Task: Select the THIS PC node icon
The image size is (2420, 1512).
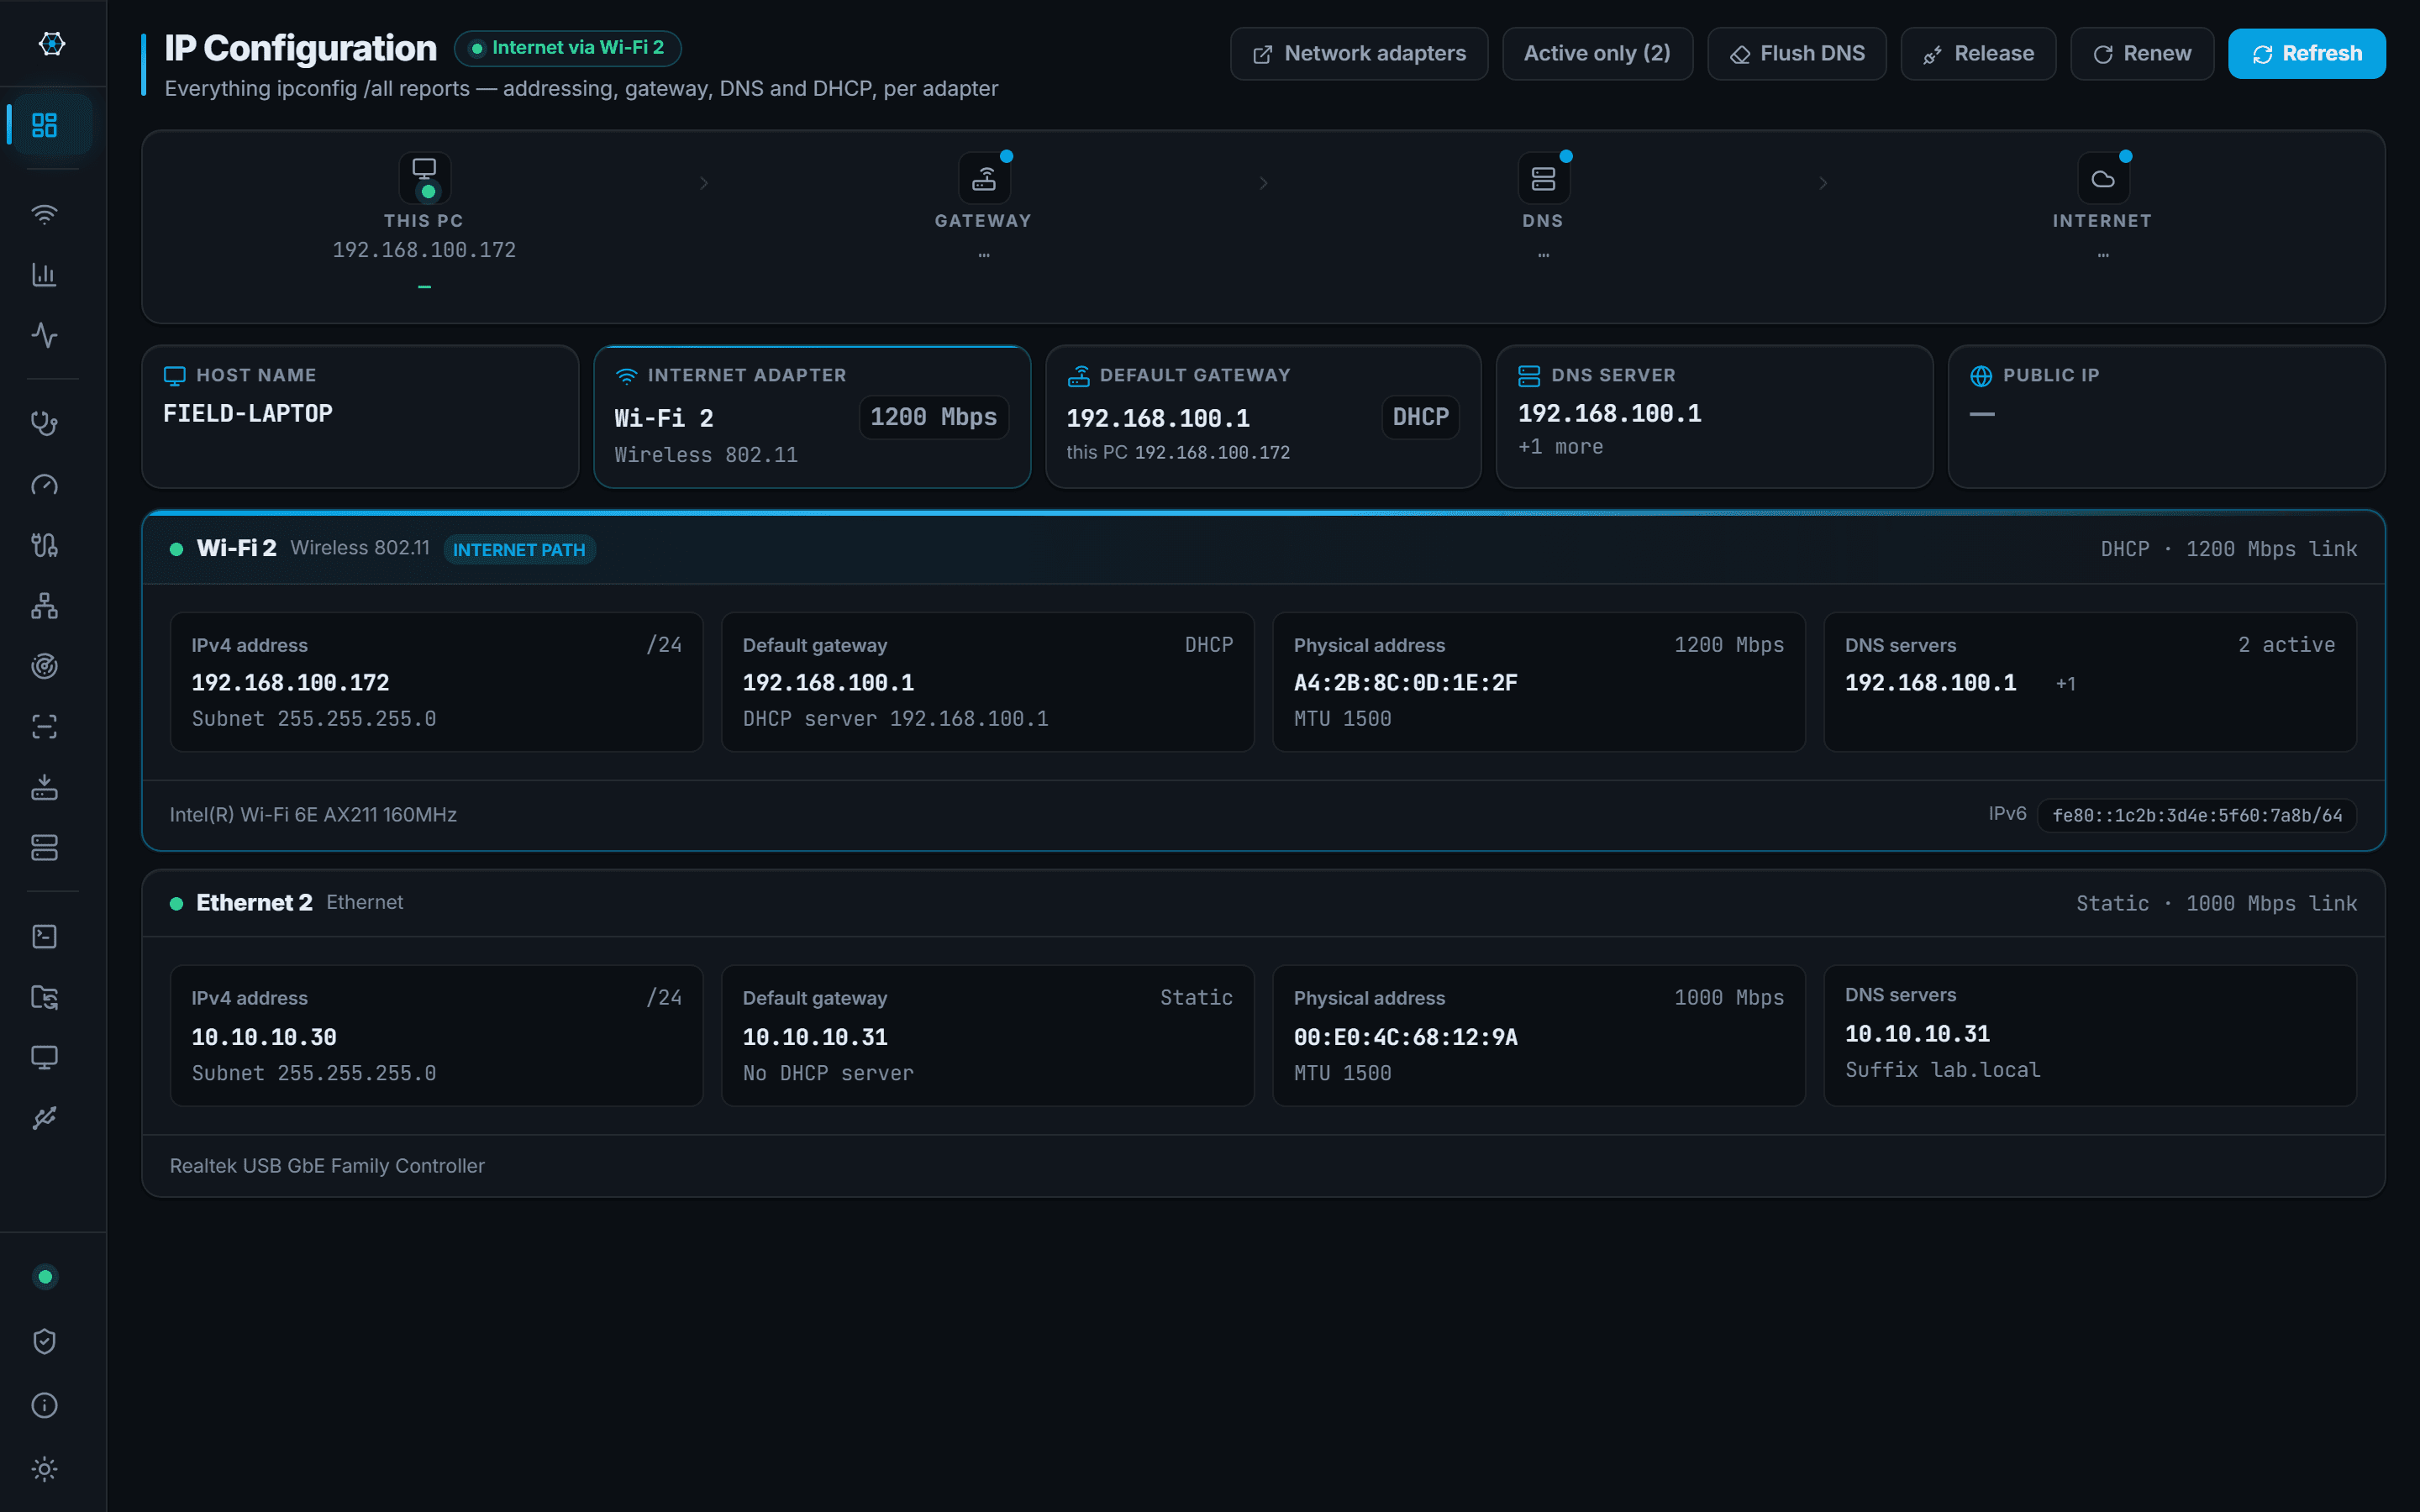Action: click(425, 178)
